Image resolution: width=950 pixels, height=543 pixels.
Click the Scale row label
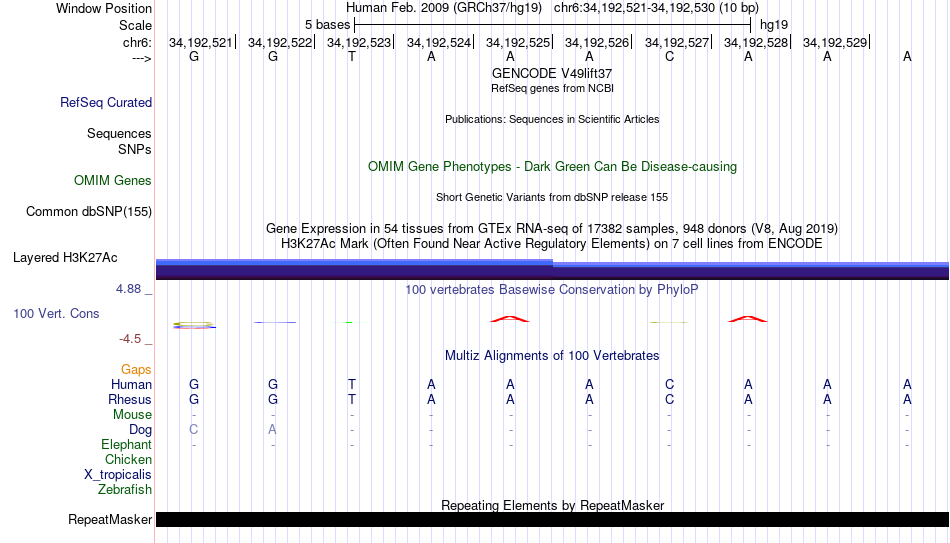pos(136,25)
